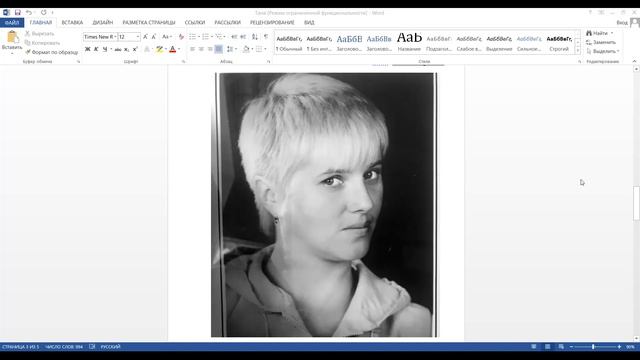
Task: Click the sort icon
Action: tap(255, 37)
